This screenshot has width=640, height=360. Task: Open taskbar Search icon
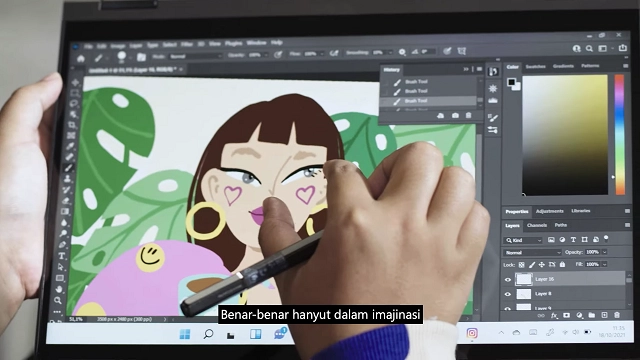pos(208,334)
